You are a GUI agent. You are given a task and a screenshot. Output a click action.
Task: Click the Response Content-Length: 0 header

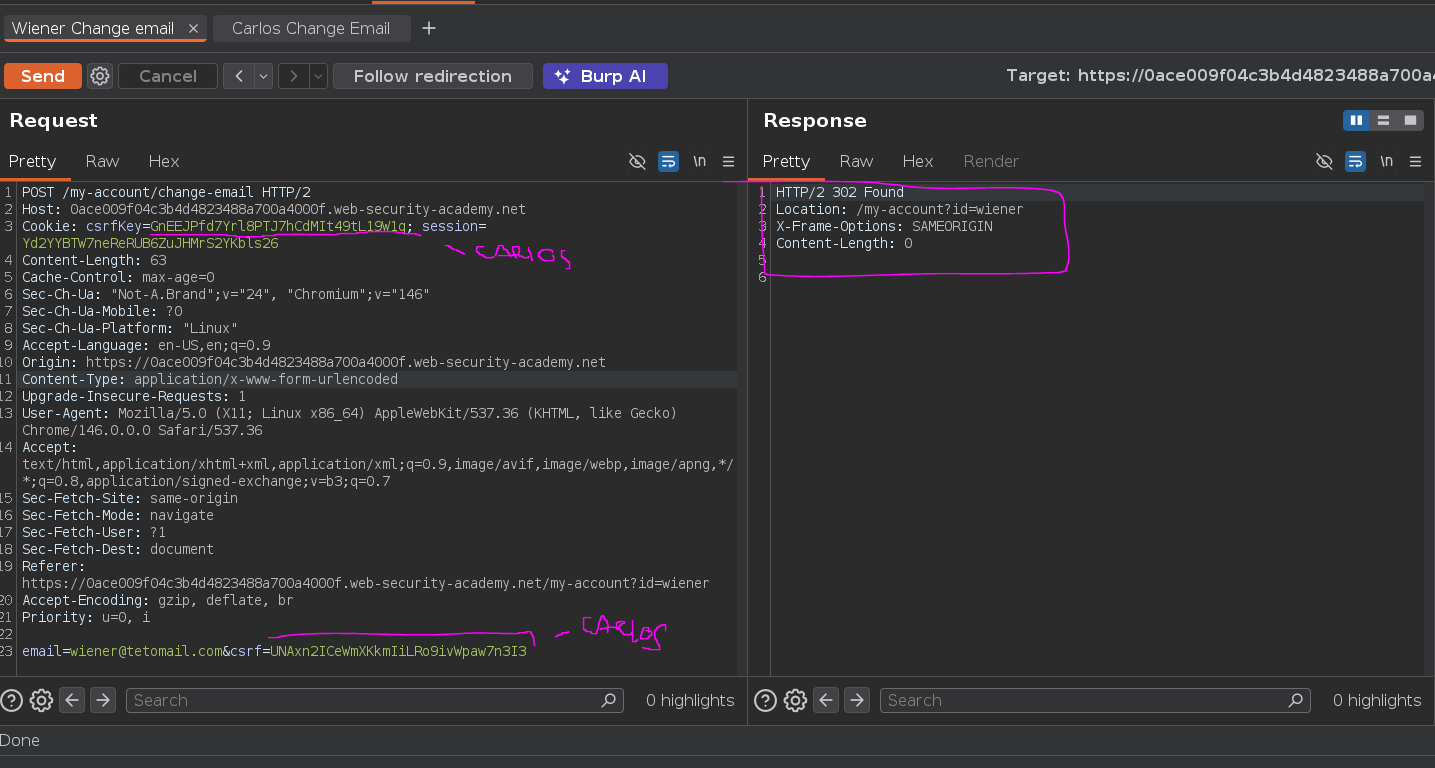(844, 243)
